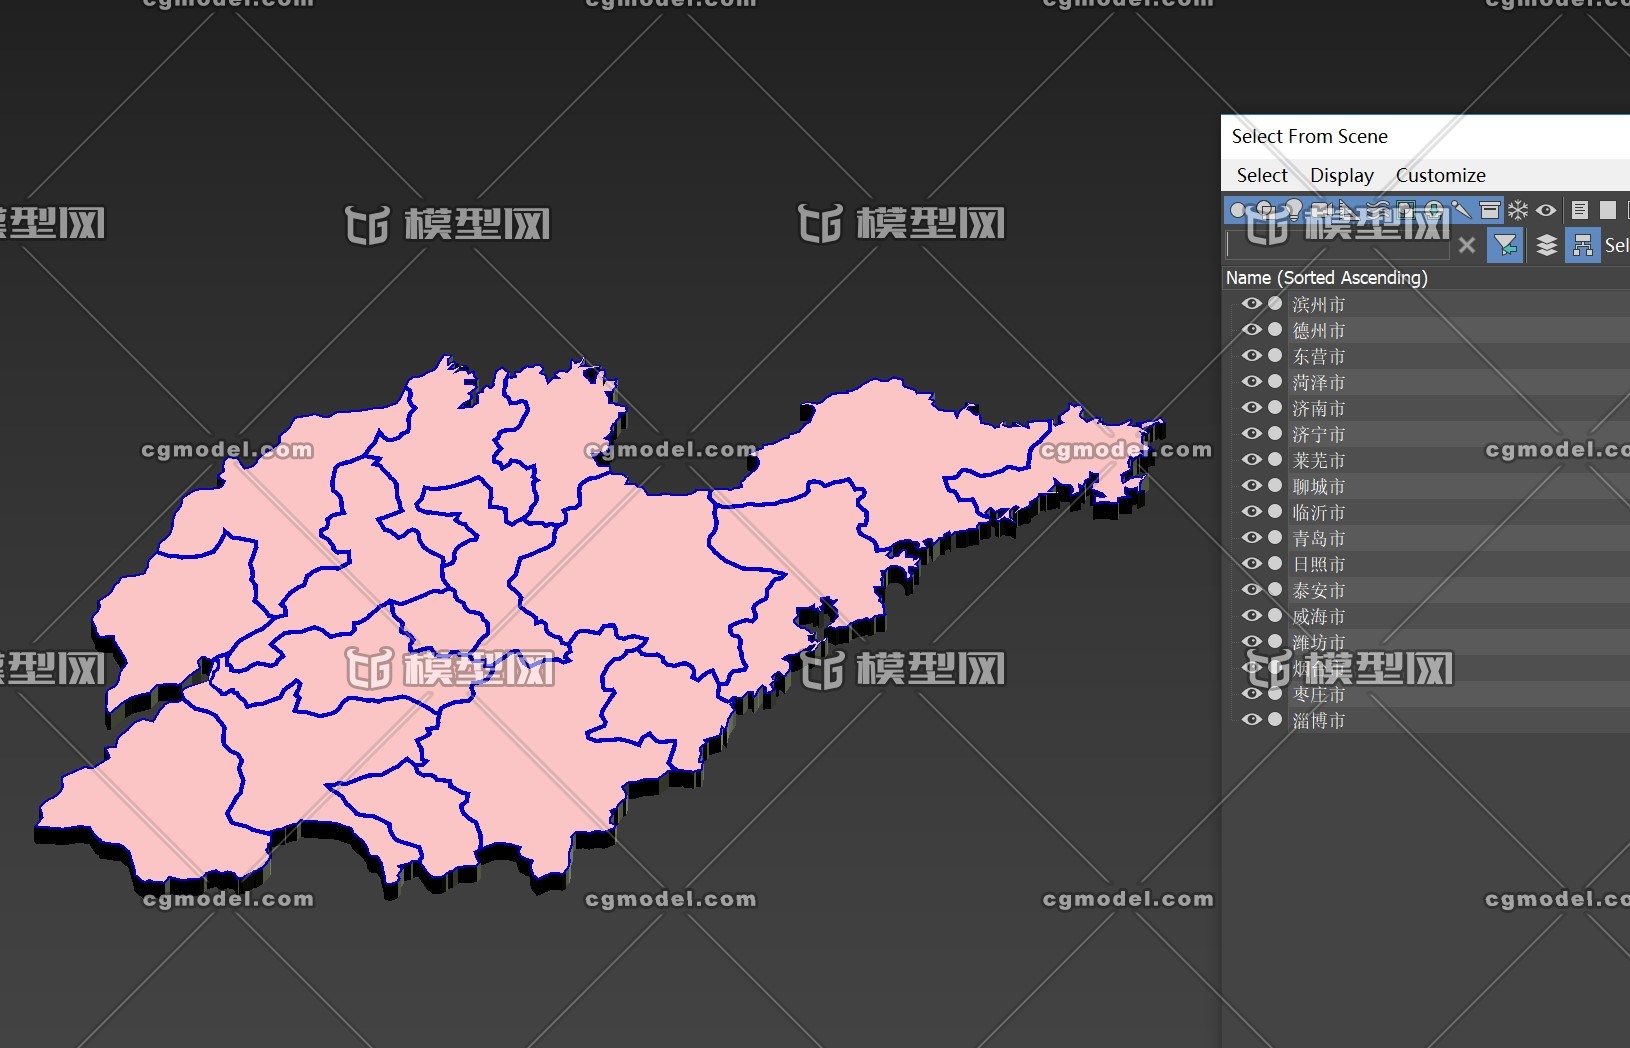The image size is (1630, 1048).
Task: Select 临沂市 in the object list
Action: pyautogui.click(x=1318, y=512)
